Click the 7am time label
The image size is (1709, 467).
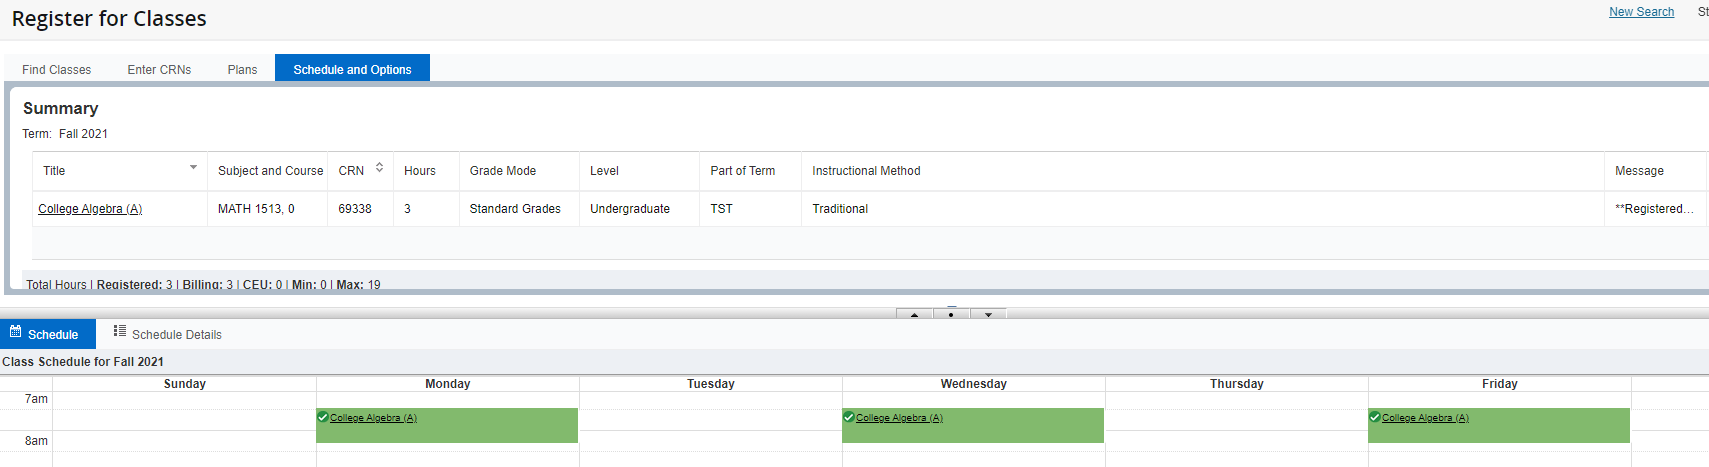[x=36, y=399]
